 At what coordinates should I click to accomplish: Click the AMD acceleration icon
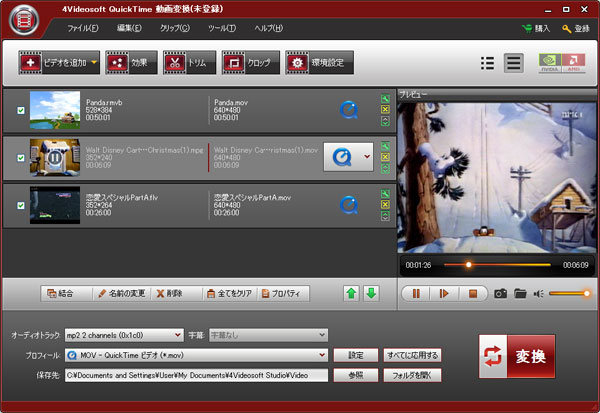[573, 63]
